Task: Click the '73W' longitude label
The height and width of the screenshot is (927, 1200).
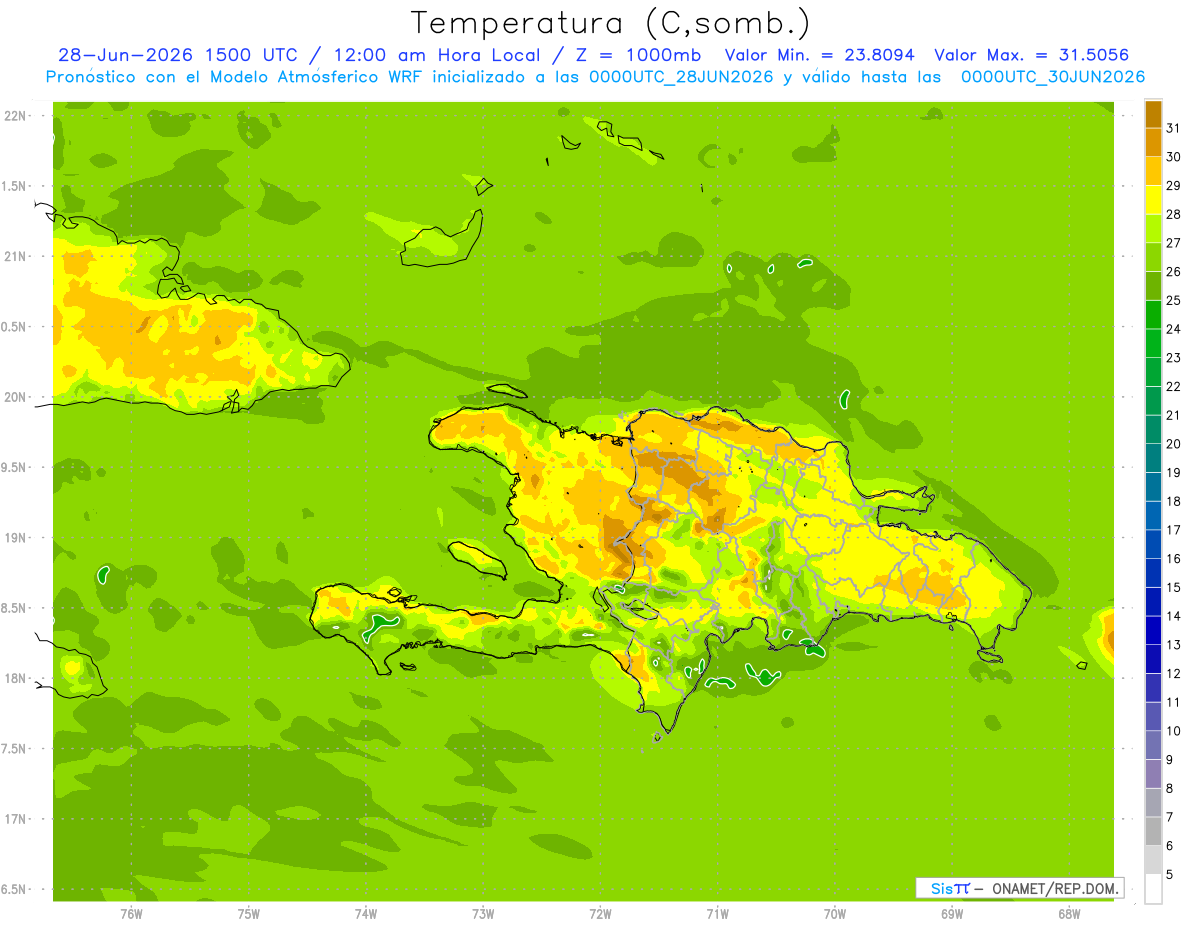Action: coord(483,914)
